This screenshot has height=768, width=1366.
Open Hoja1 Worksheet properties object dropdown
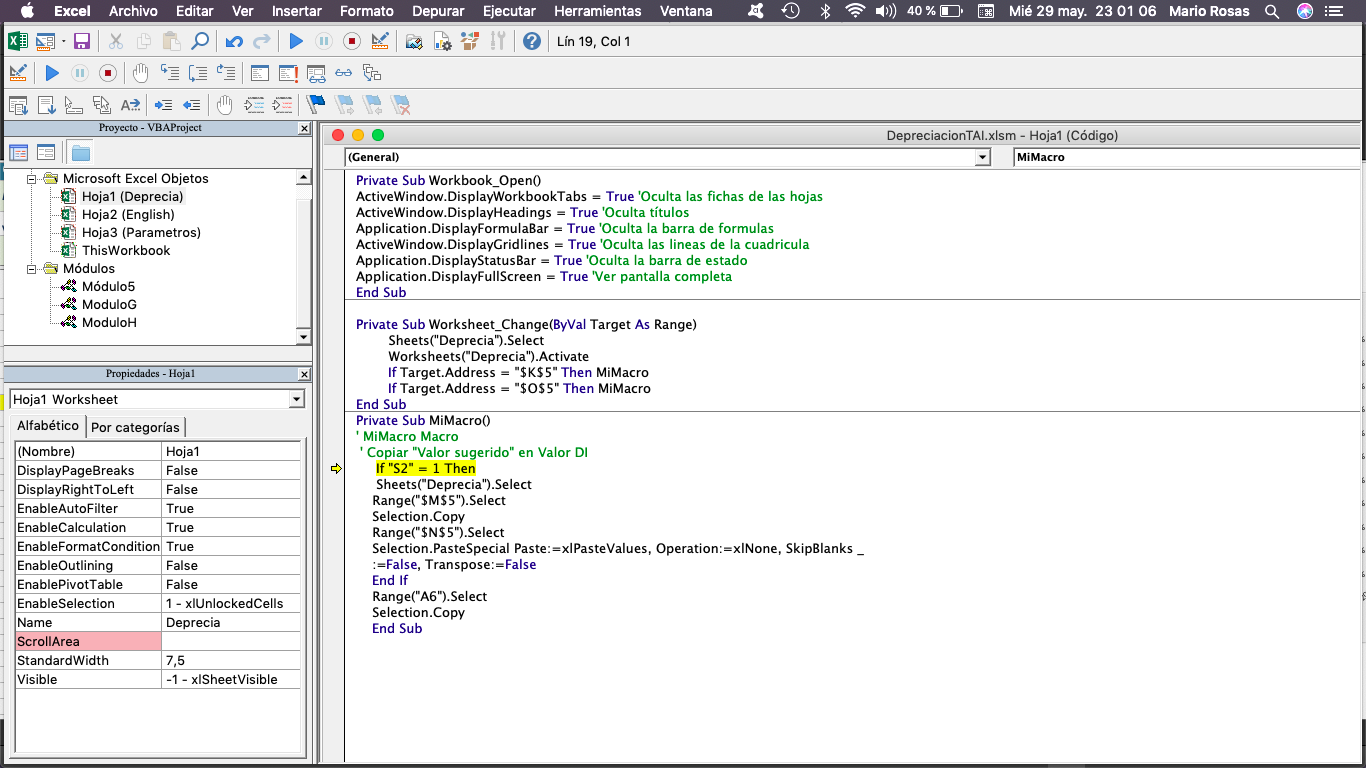(x=296, y=399)
